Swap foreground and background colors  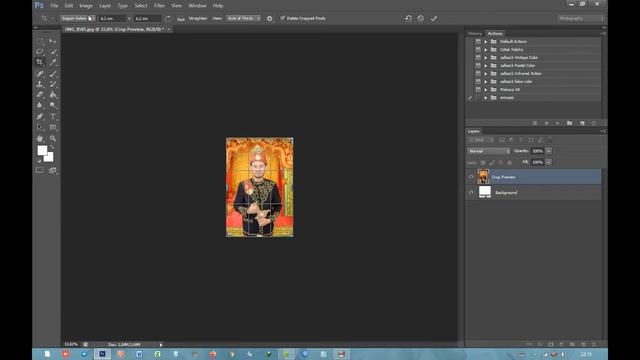tap(52, 148)
